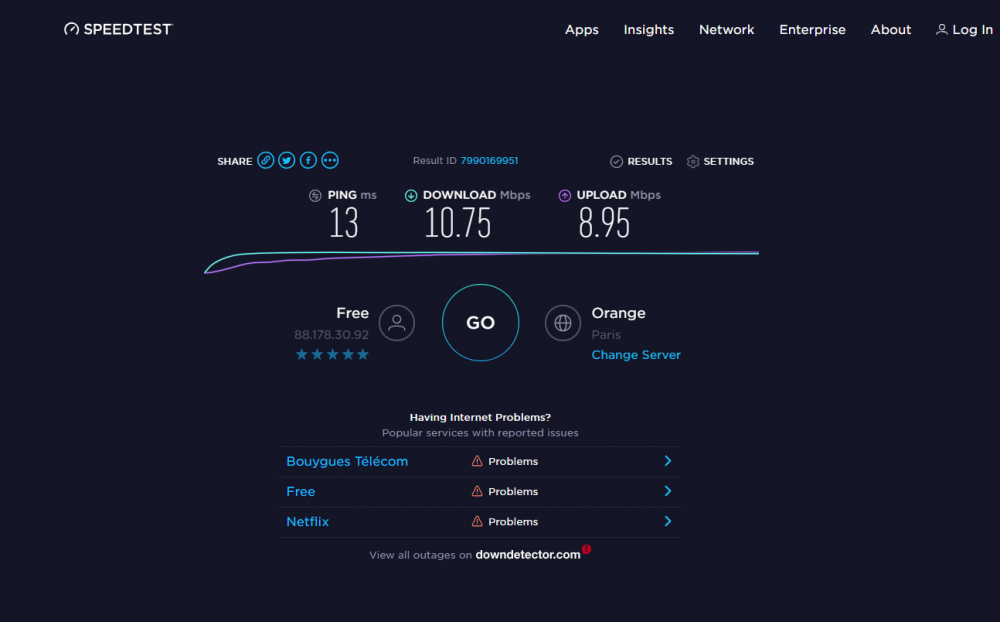
Task: Click the ping value 13
Action: coord(344,223)
